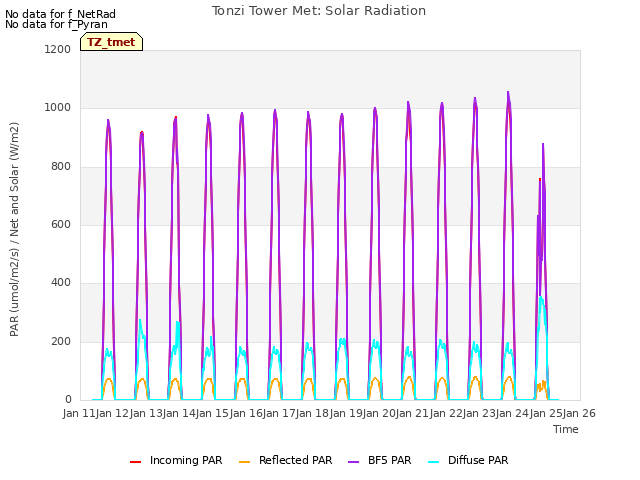This screenshot has height=480, width=640.
Task: Click the TZ_tmet label box
Action: (111, 42)
